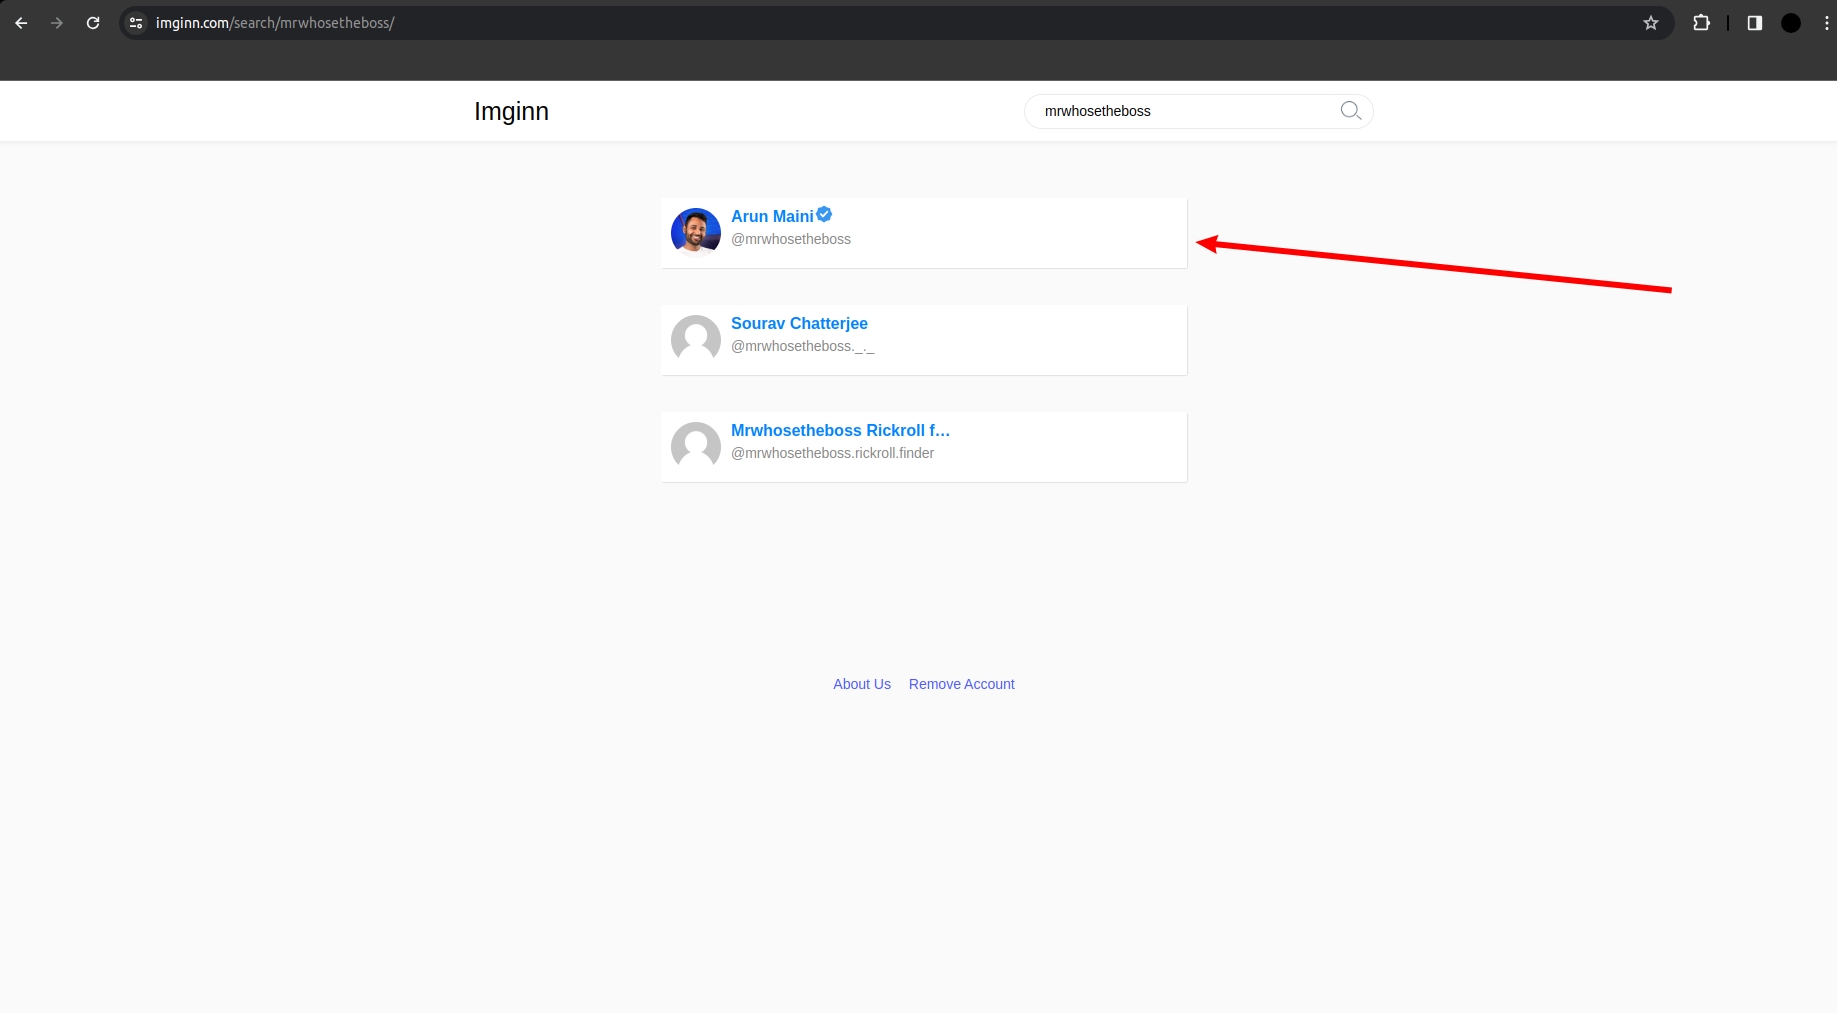Open Sourav Chatterjee profile result

point(799,324)
